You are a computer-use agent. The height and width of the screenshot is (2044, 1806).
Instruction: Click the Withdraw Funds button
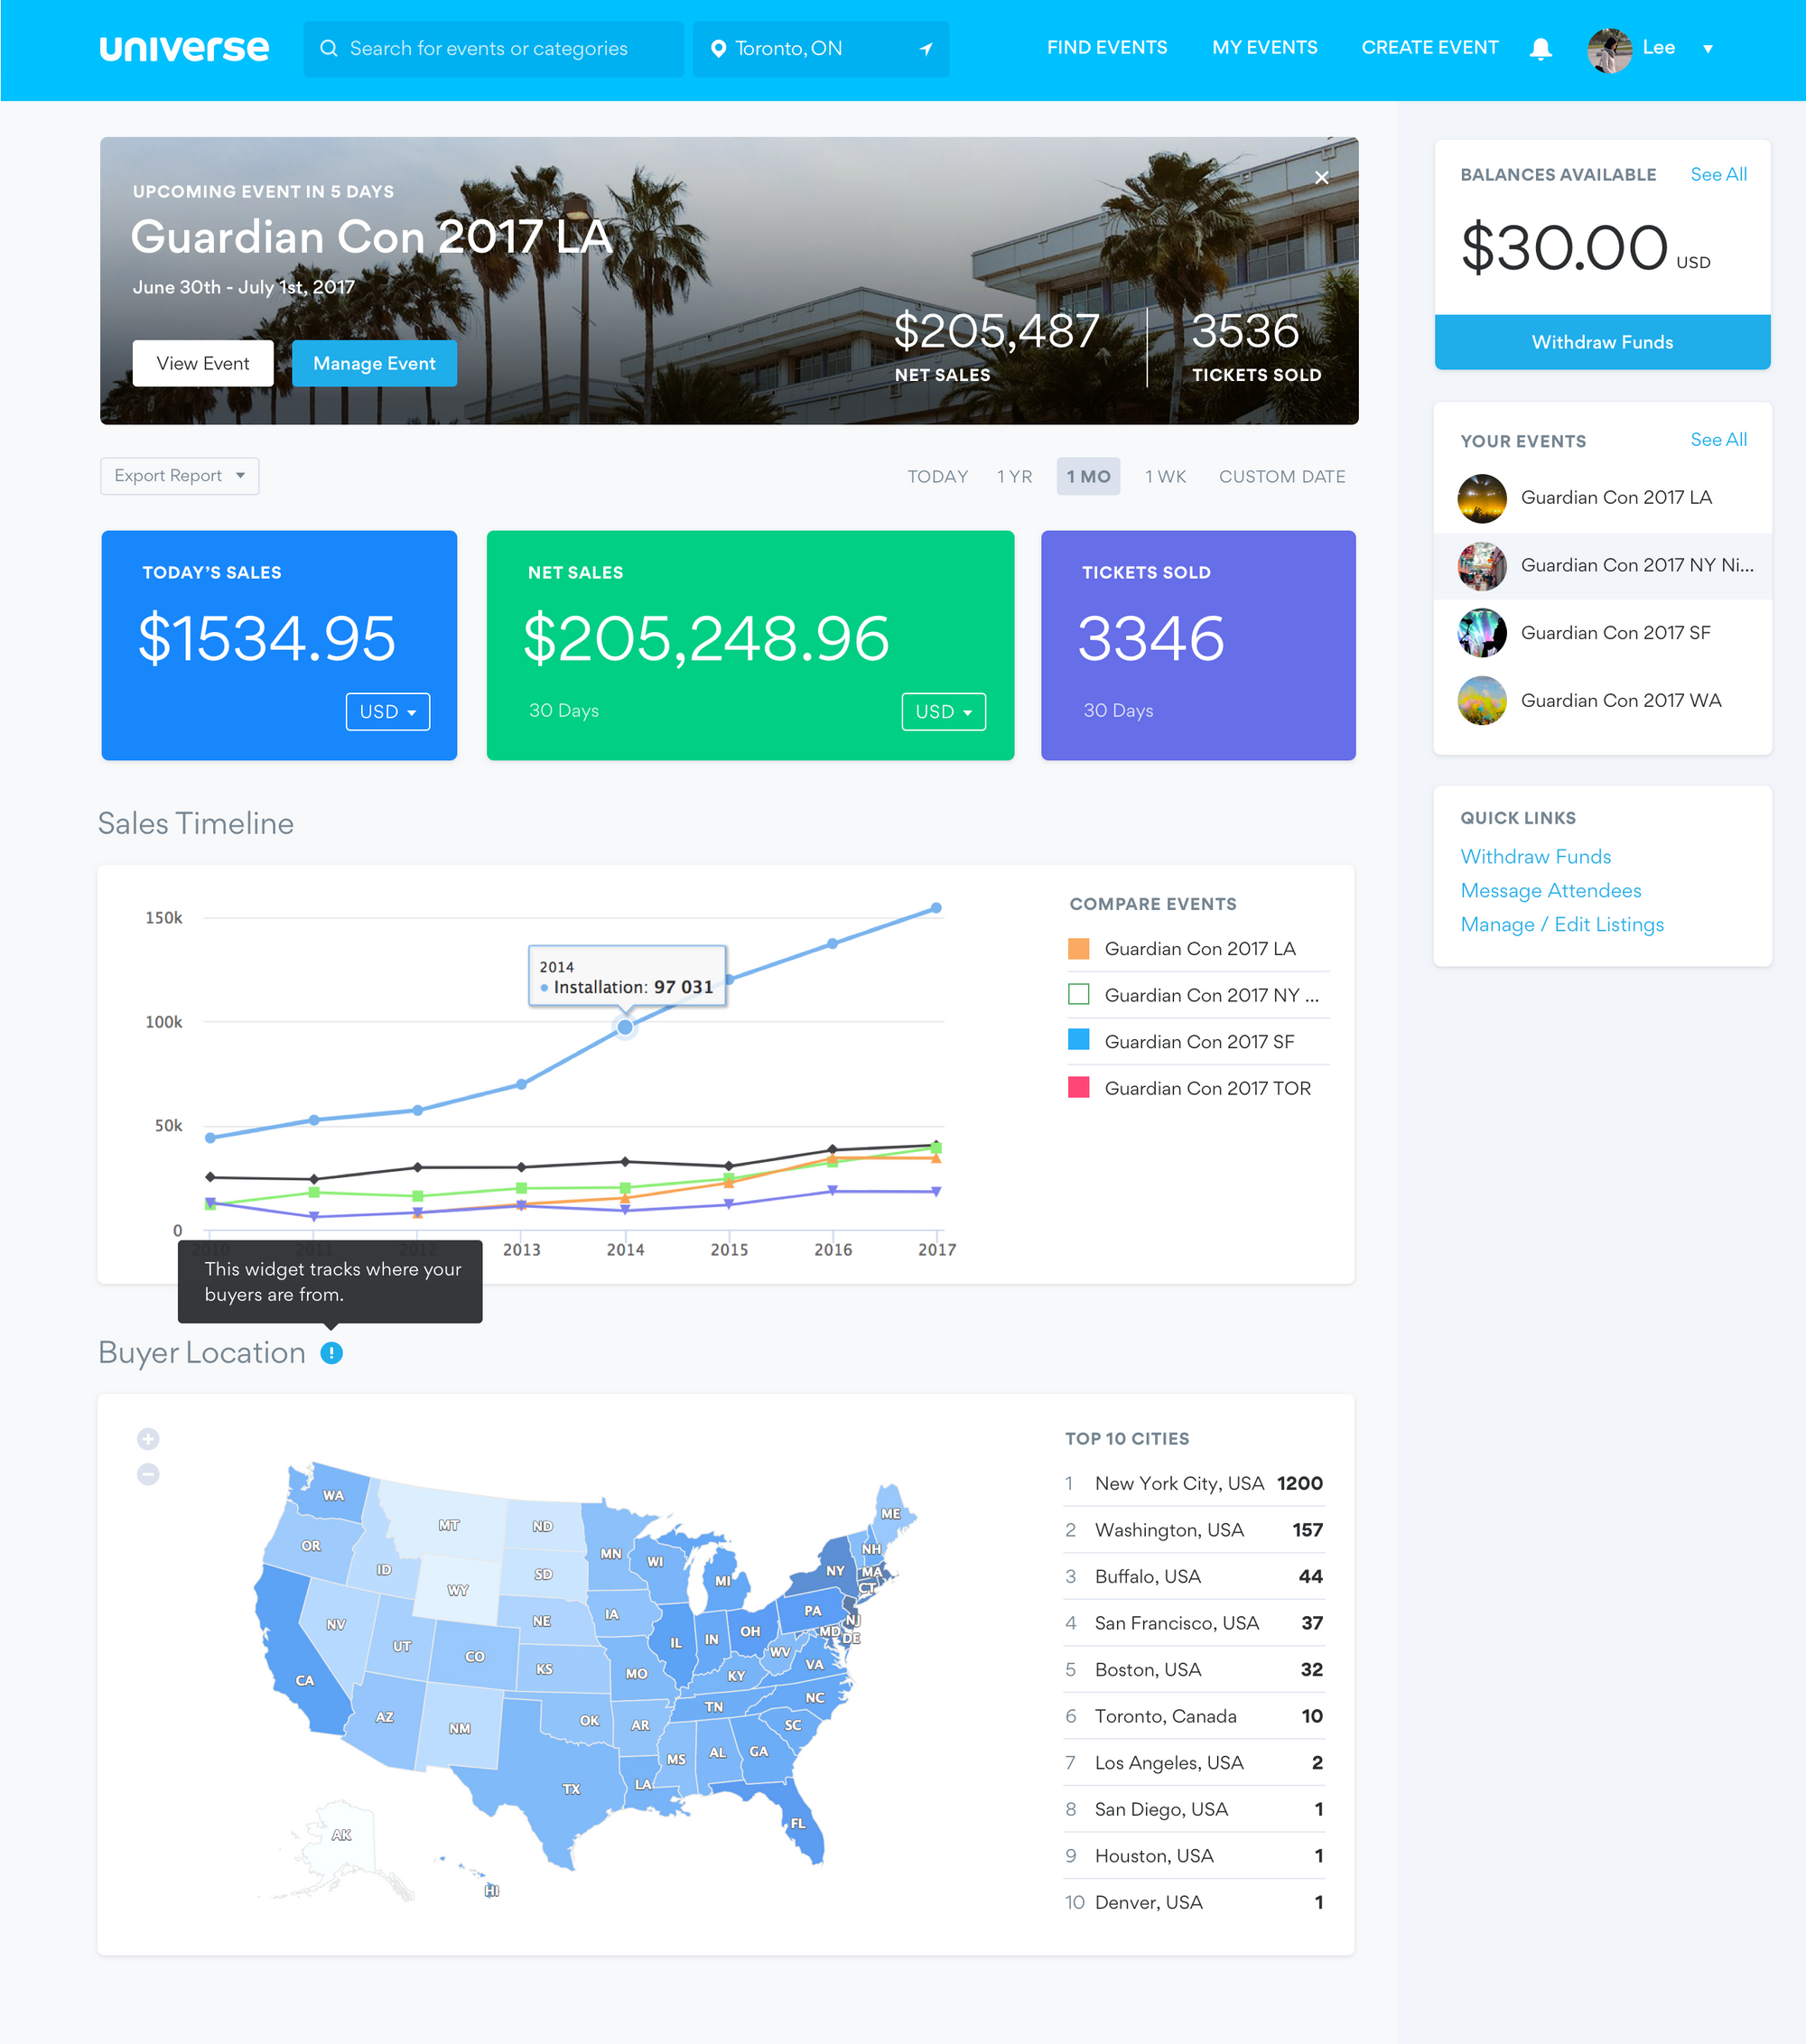pos(1601,342)
